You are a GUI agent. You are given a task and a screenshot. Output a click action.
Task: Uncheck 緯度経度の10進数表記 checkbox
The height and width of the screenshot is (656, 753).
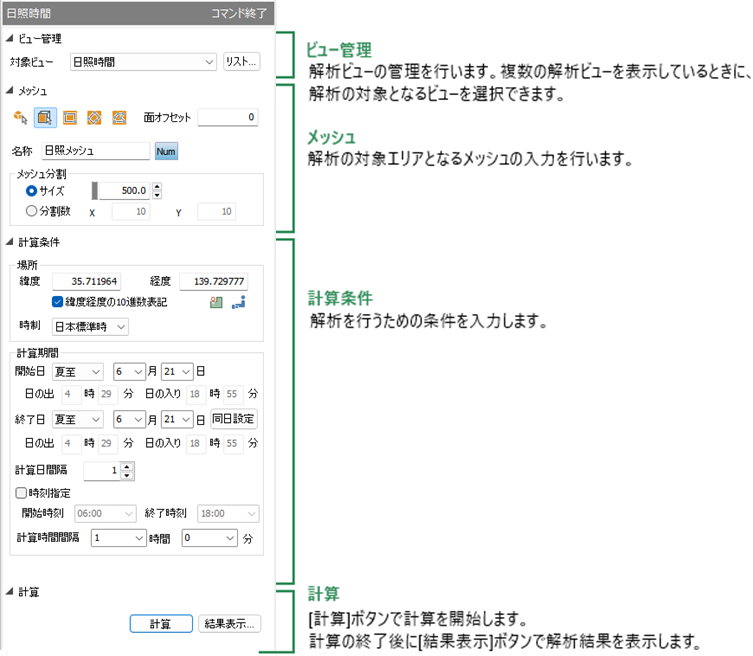pyautogui.click(x=58, y=302)
